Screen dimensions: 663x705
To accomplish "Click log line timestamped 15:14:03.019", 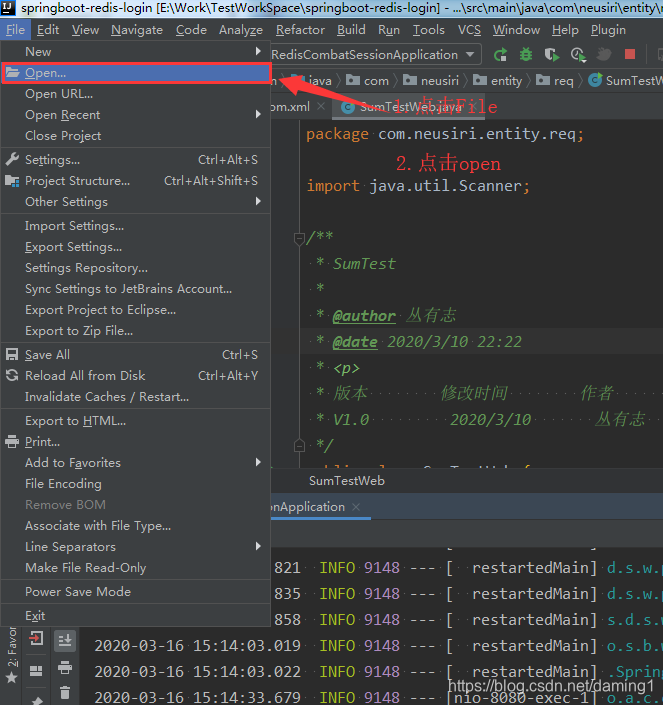I will coord(377,646).
